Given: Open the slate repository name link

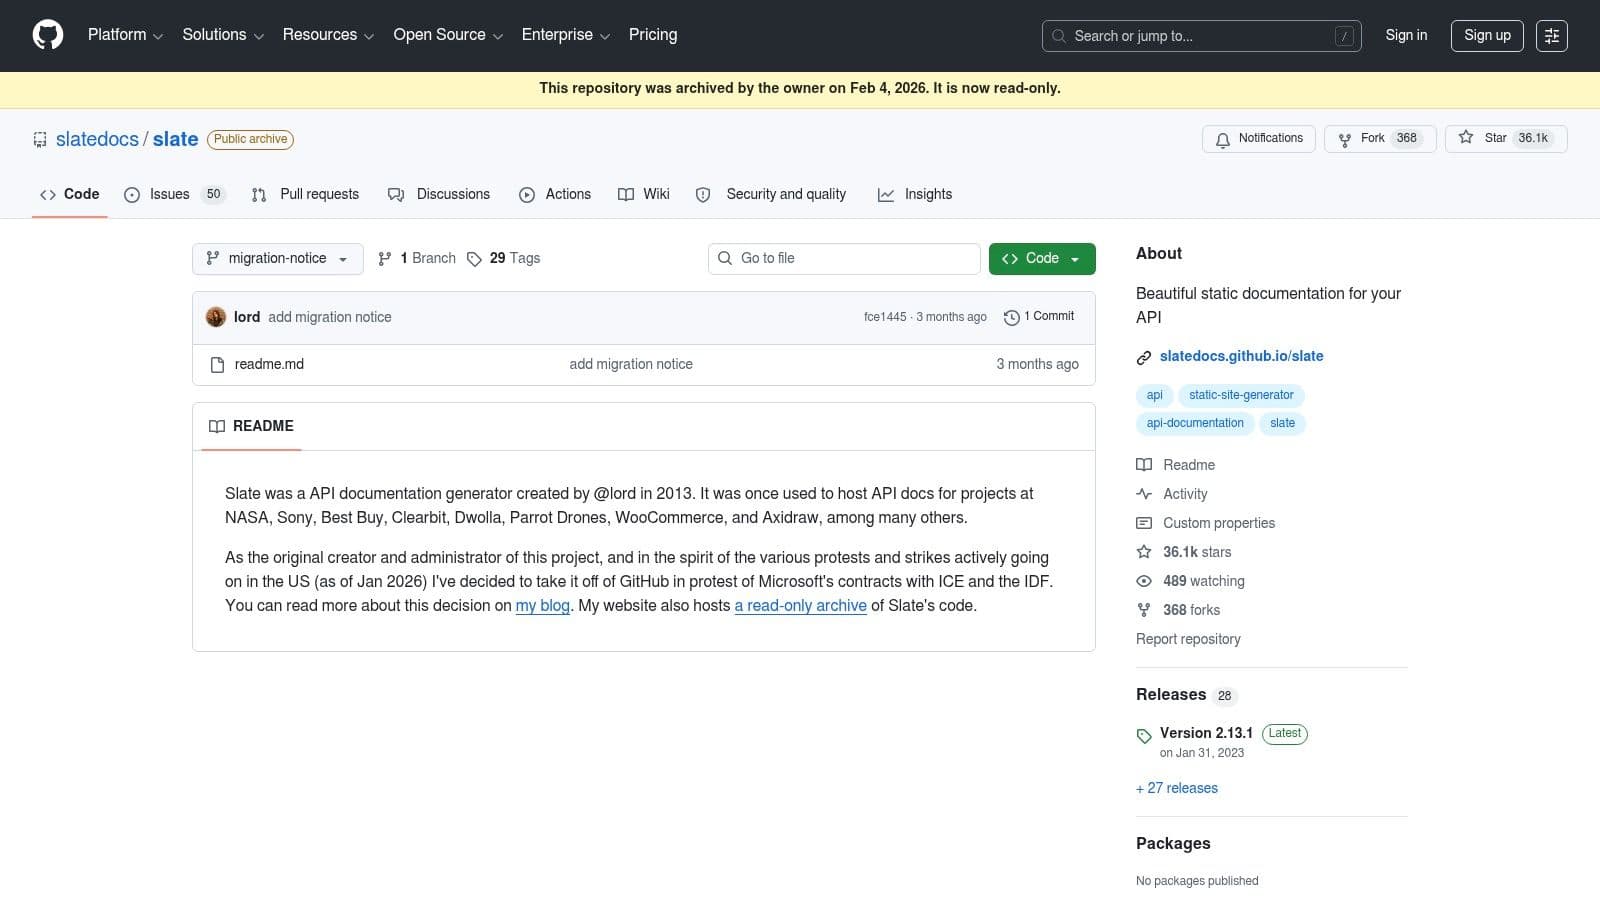Looking at the screenshot, I should [x=175, y=139].
